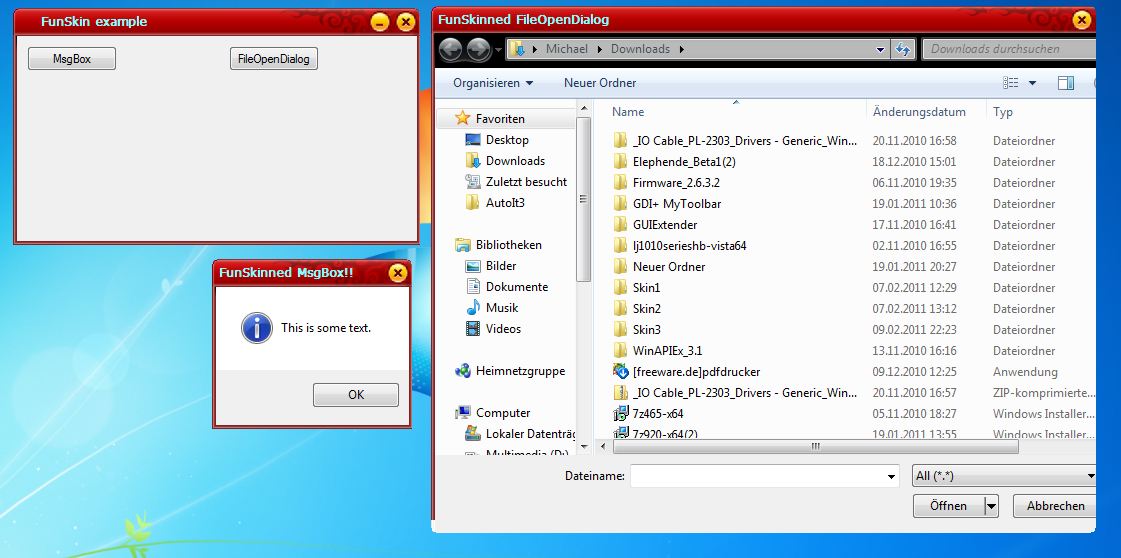Click the back navigation arrow button
1121x558 pixels.
click(451, 49)
